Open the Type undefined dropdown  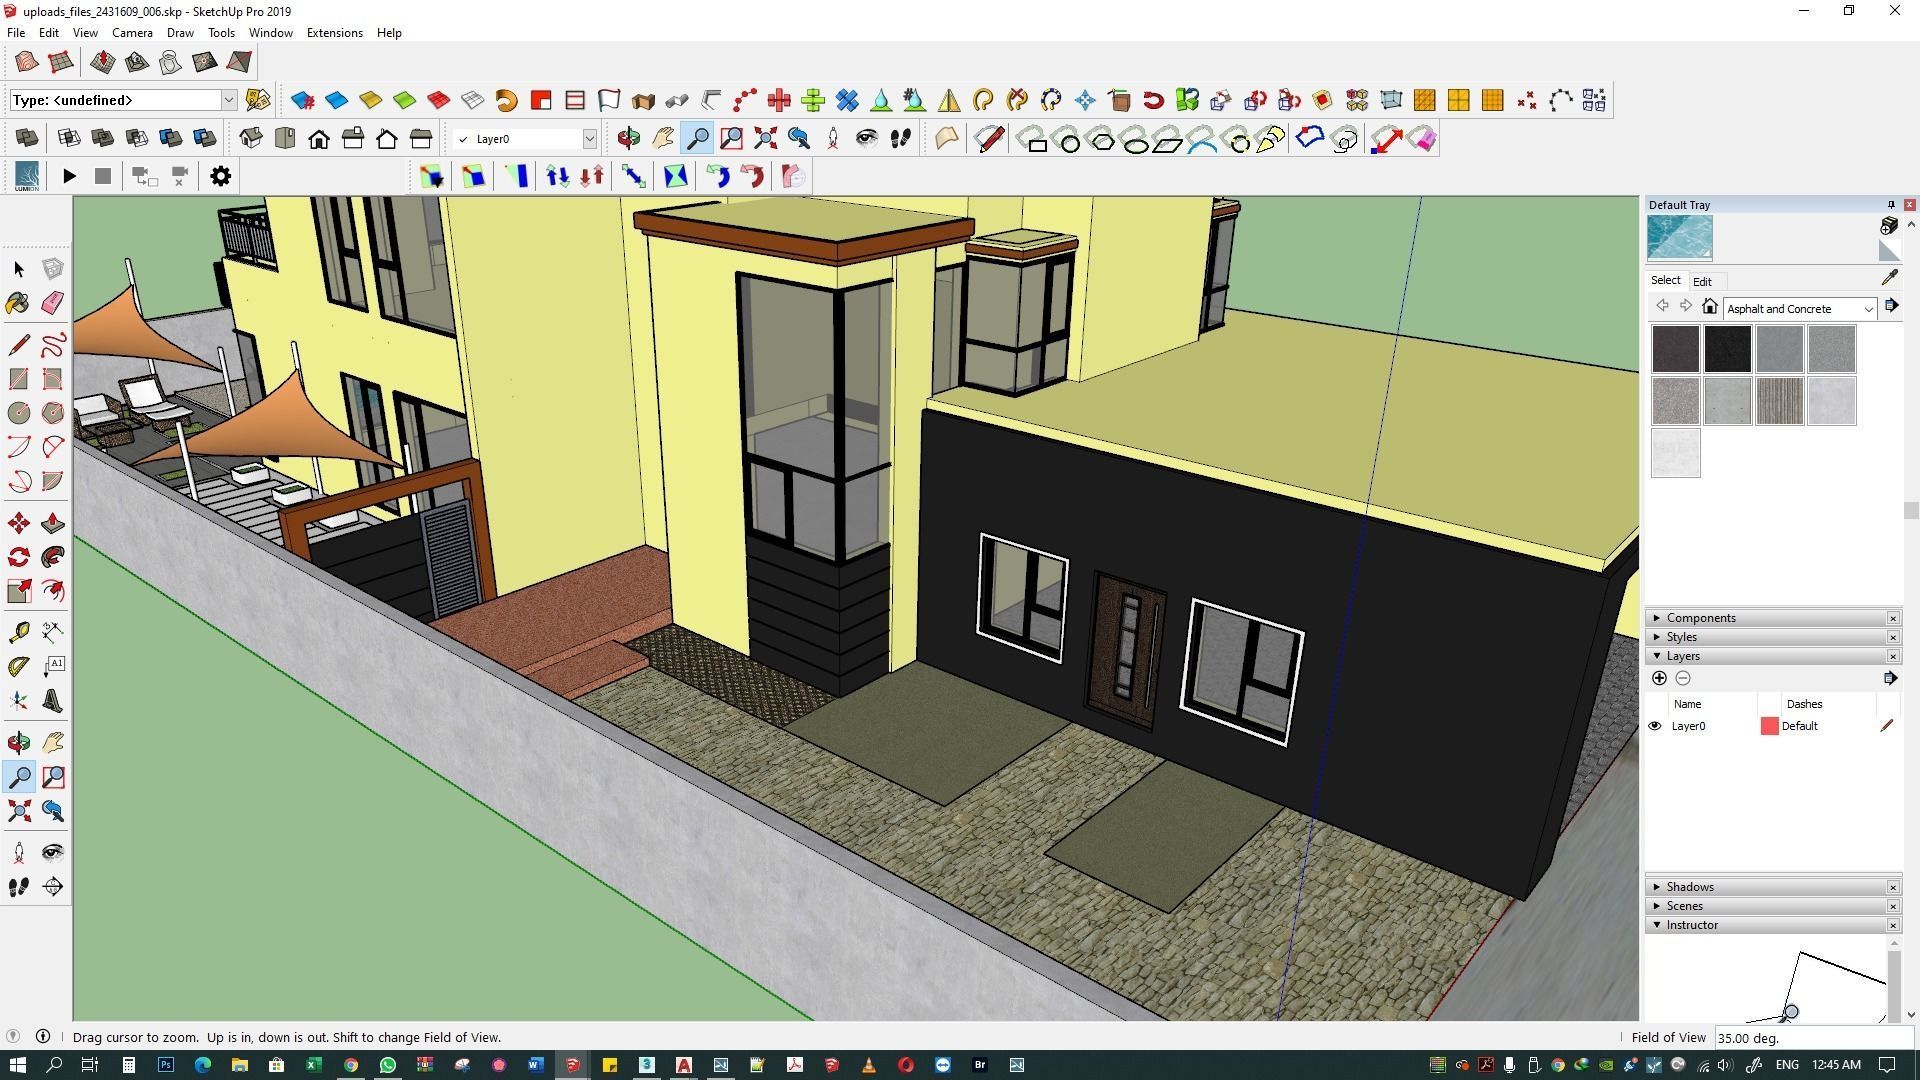tap(228, 100)
